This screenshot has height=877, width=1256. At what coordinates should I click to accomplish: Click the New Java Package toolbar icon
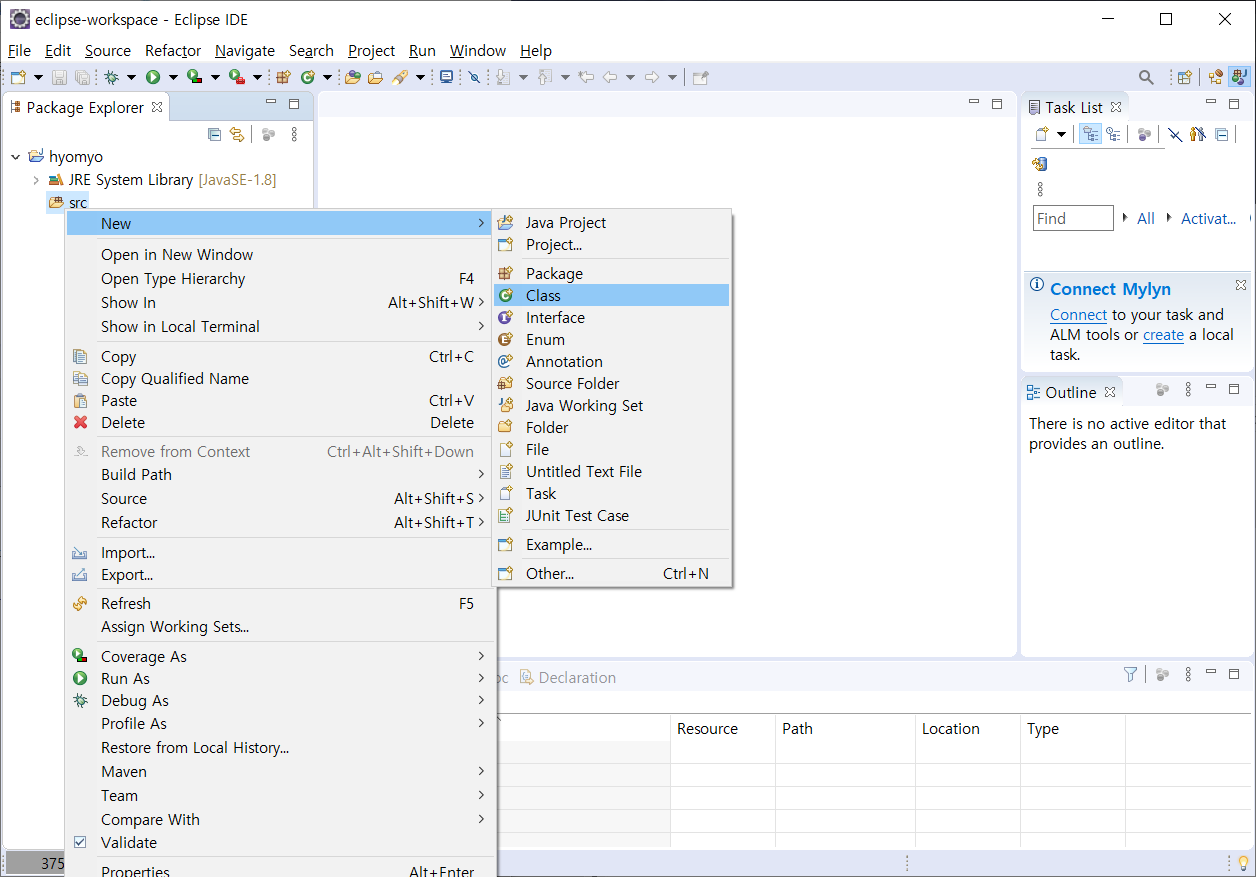click(x=283, y=77)
